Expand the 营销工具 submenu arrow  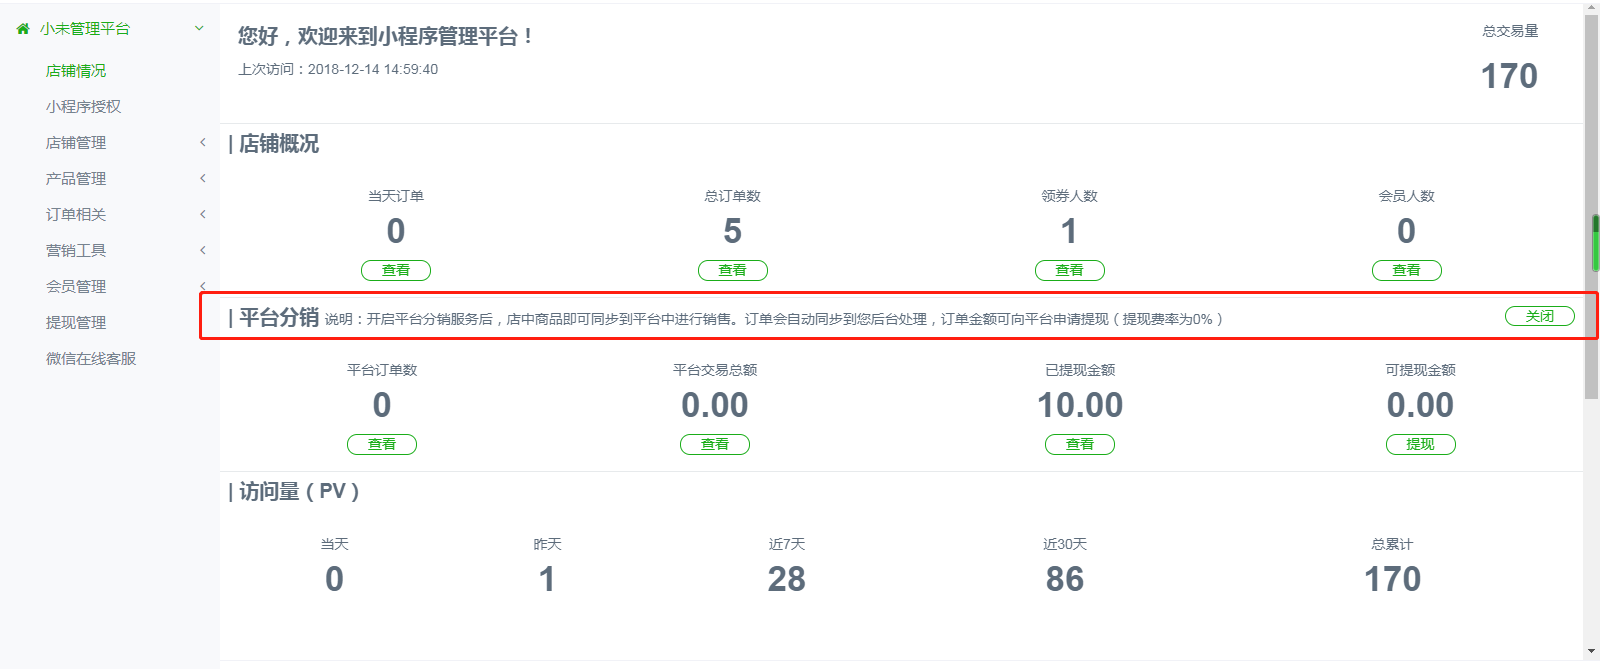(203, 251)
